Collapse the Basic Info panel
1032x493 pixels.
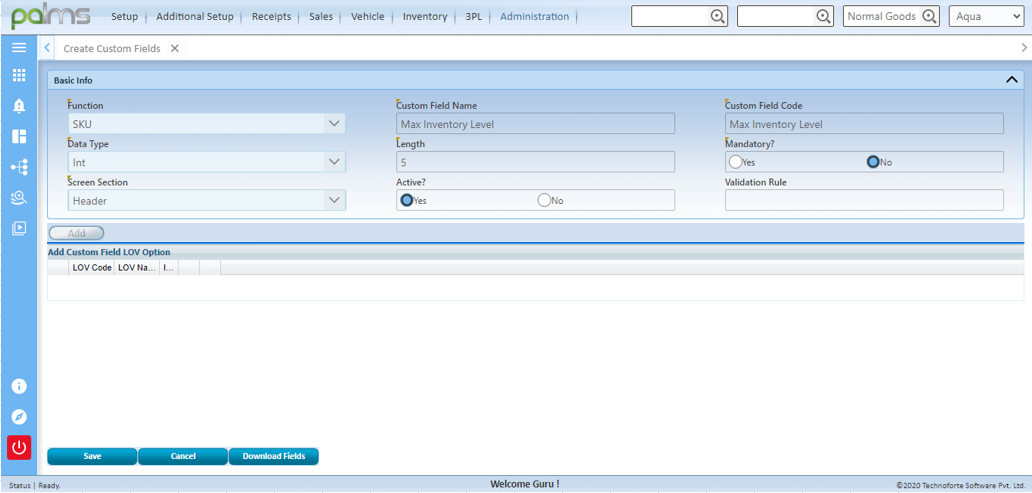[x=1011, y=80]
